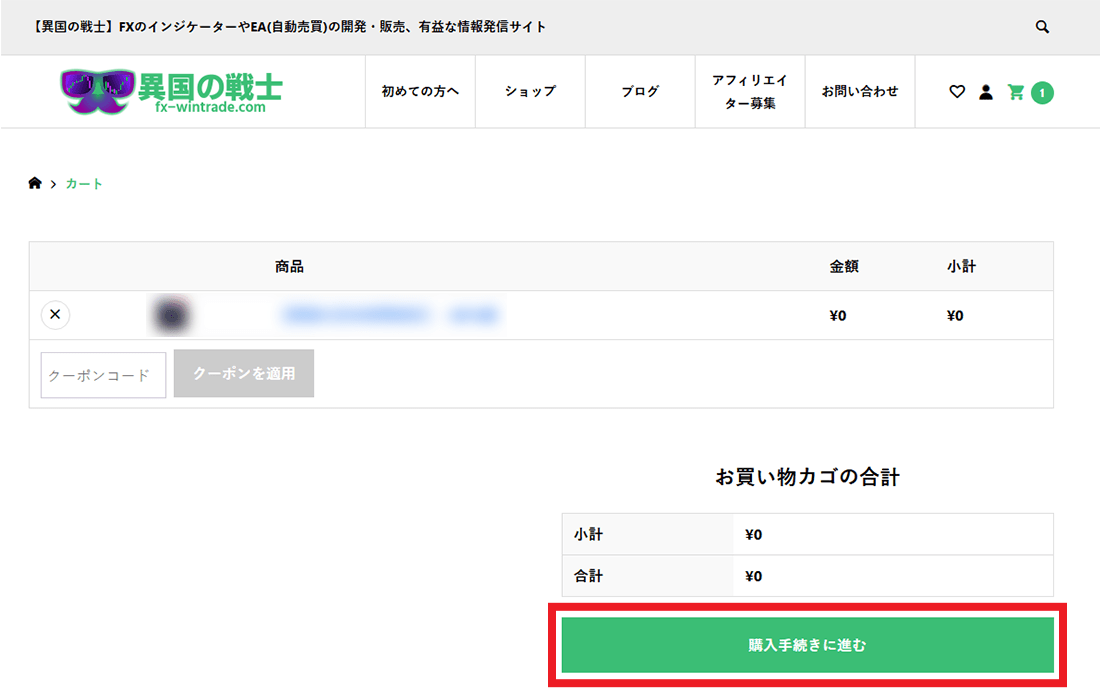The height and width of the screenshot is (700, 1100).
Task: Click the blurred product thumbnail image
Action: click(172, 315)
